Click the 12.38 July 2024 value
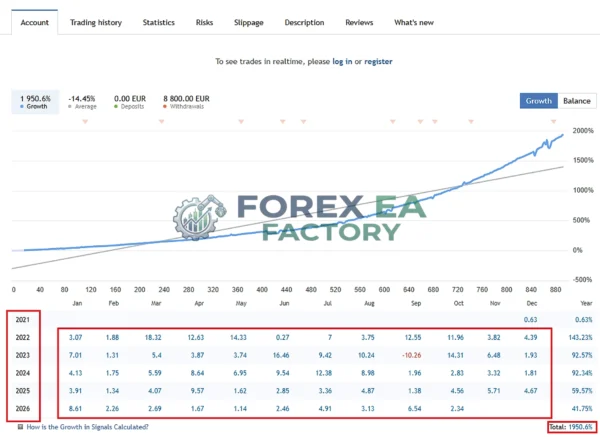Viewport: 600px width, 437px height. coord(324,373)
